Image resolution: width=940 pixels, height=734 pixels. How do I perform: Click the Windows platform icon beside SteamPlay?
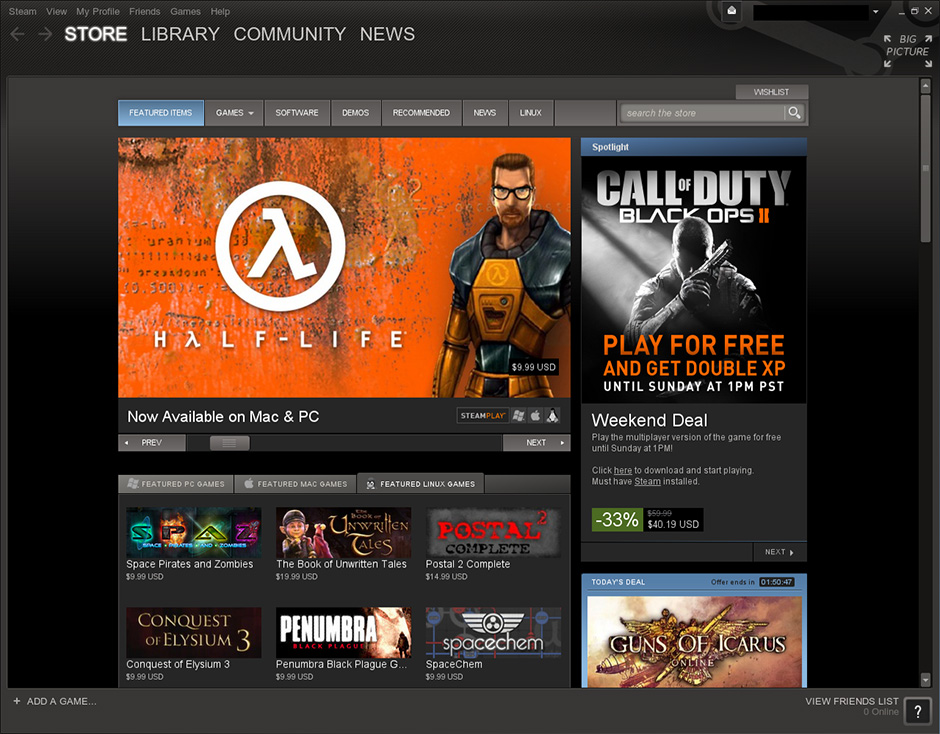519,416
